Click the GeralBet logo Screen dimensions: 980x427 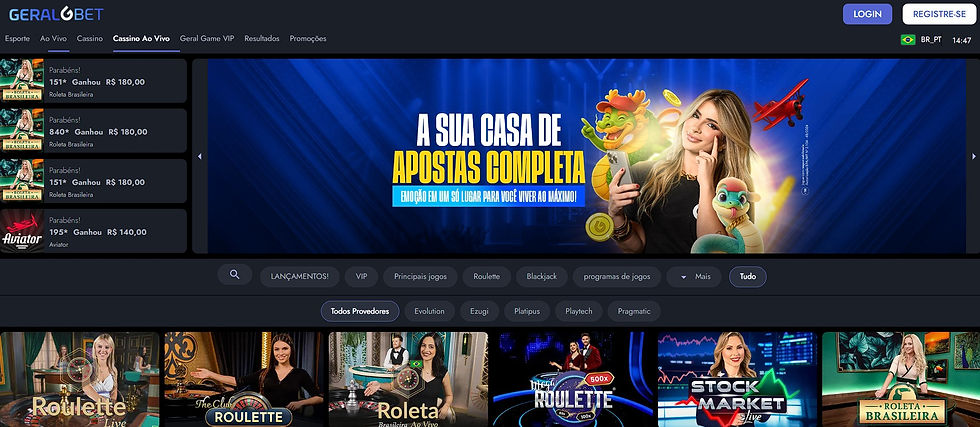[x=56, y=14]
